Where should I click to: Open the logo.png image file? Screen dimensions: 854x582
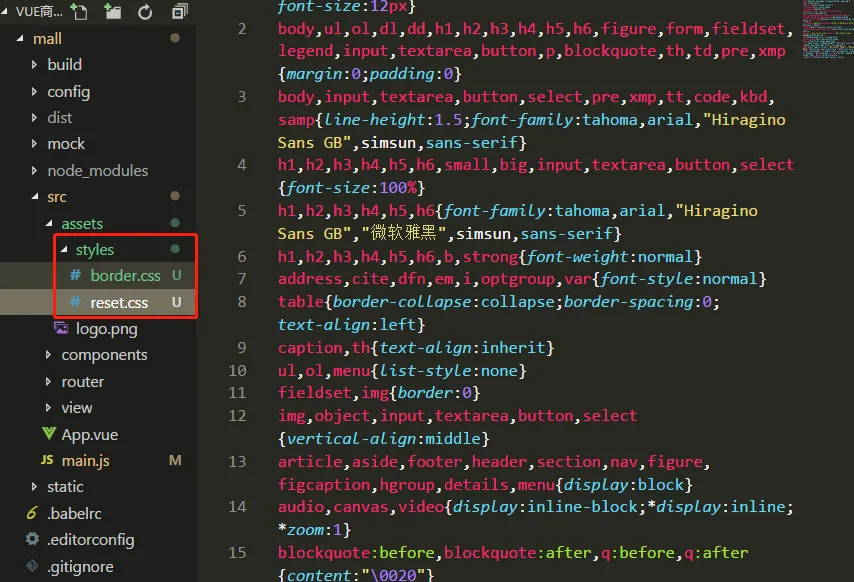tap(106, 328)
